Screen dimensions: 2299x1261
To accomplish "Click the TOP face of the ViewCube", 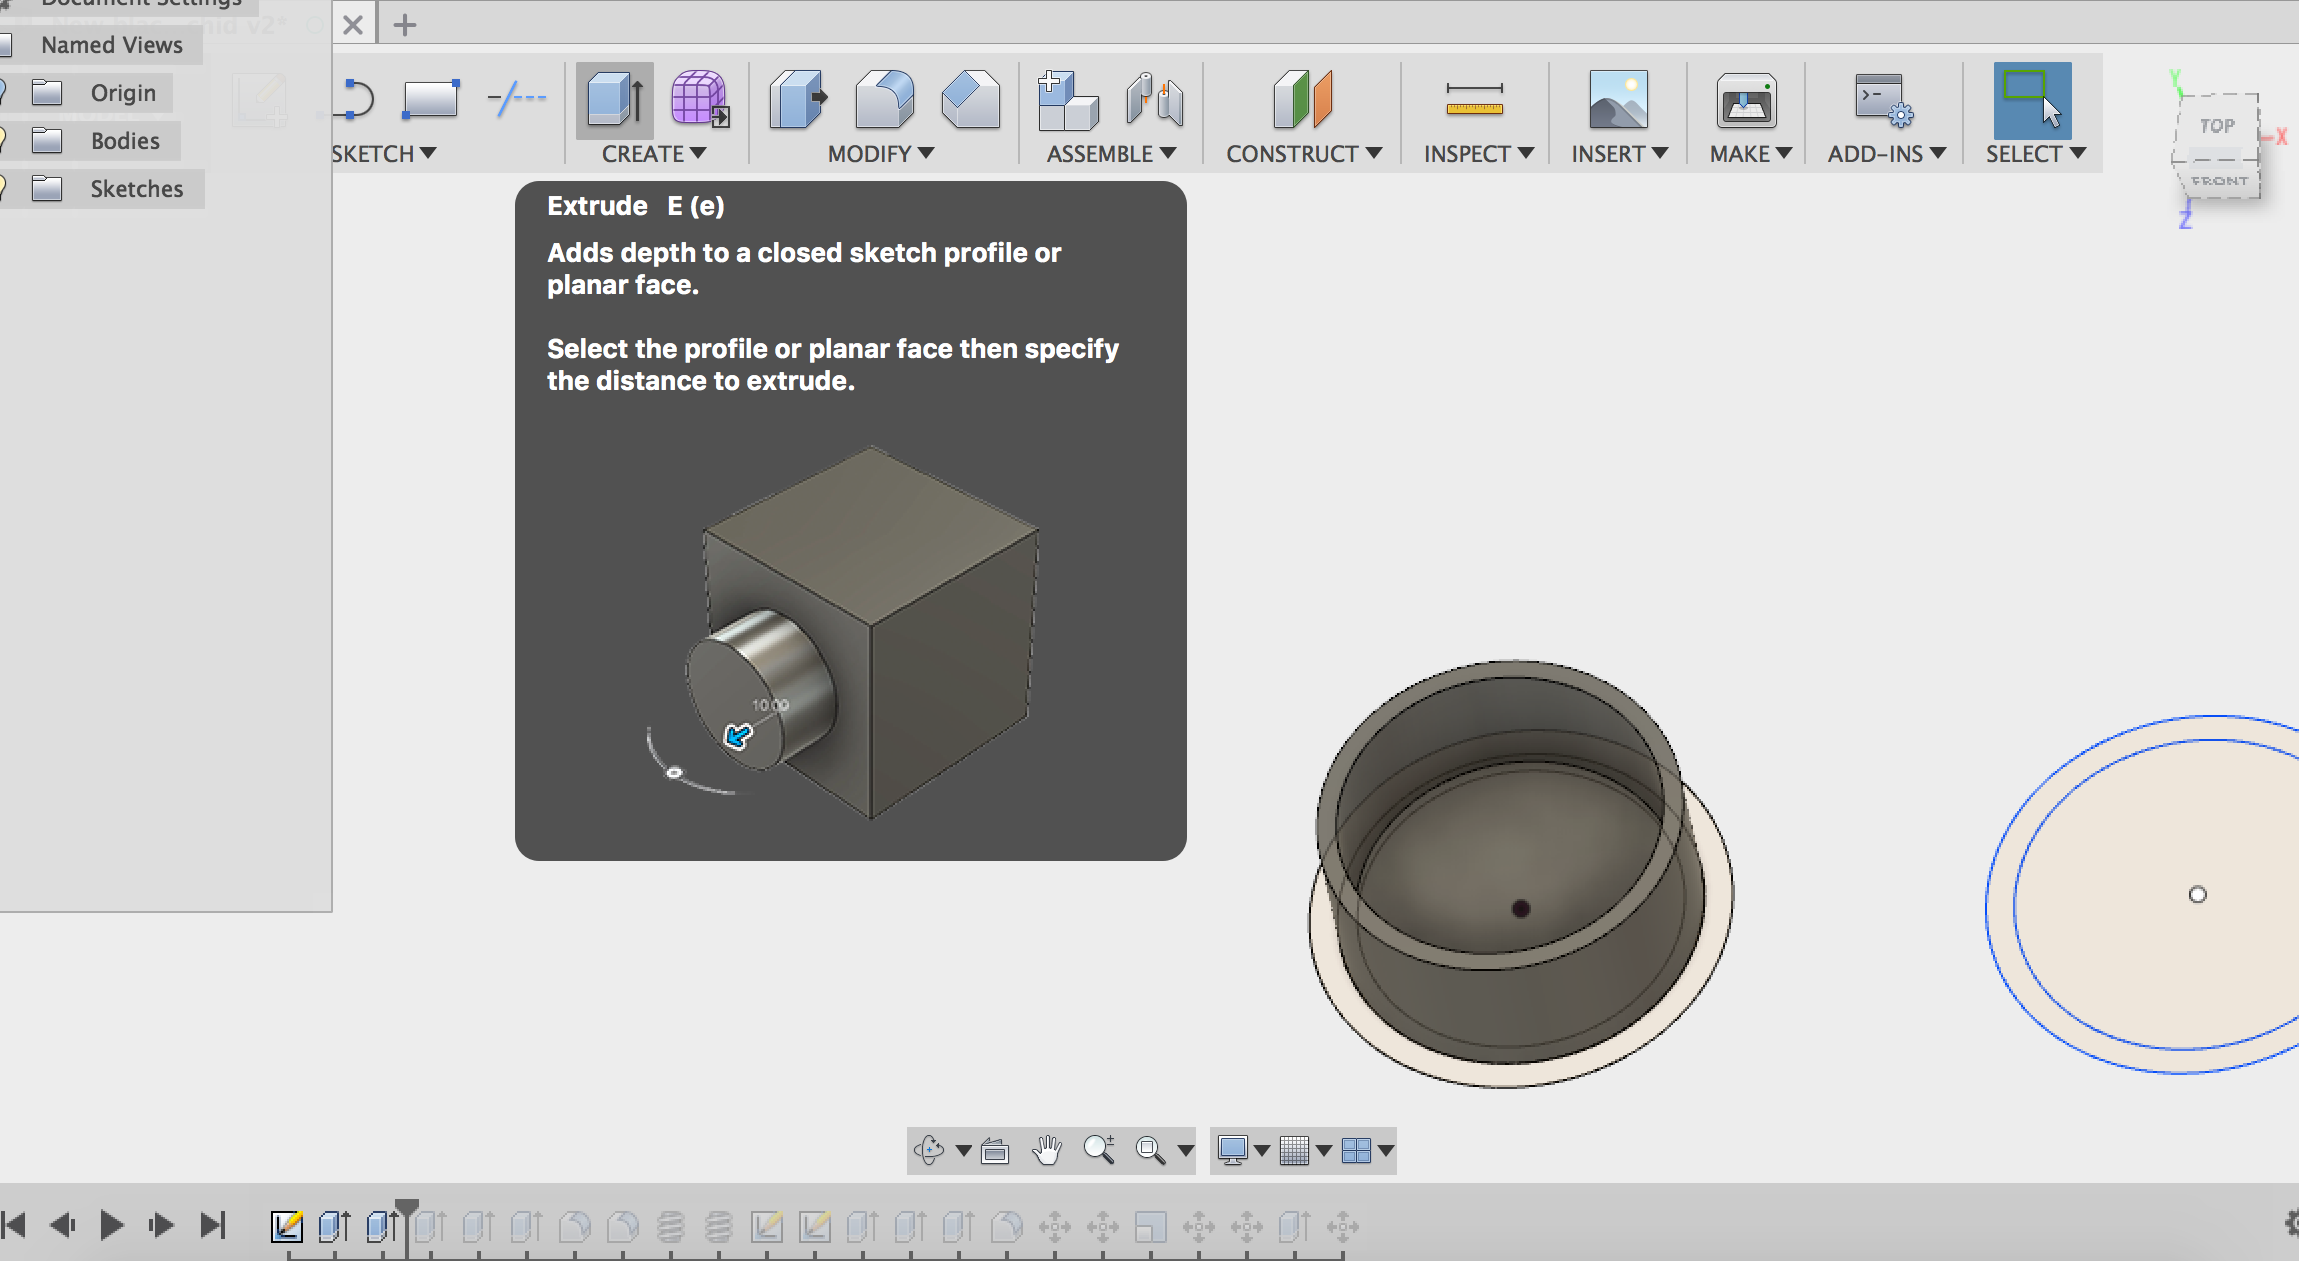I will pos(2217,125).
